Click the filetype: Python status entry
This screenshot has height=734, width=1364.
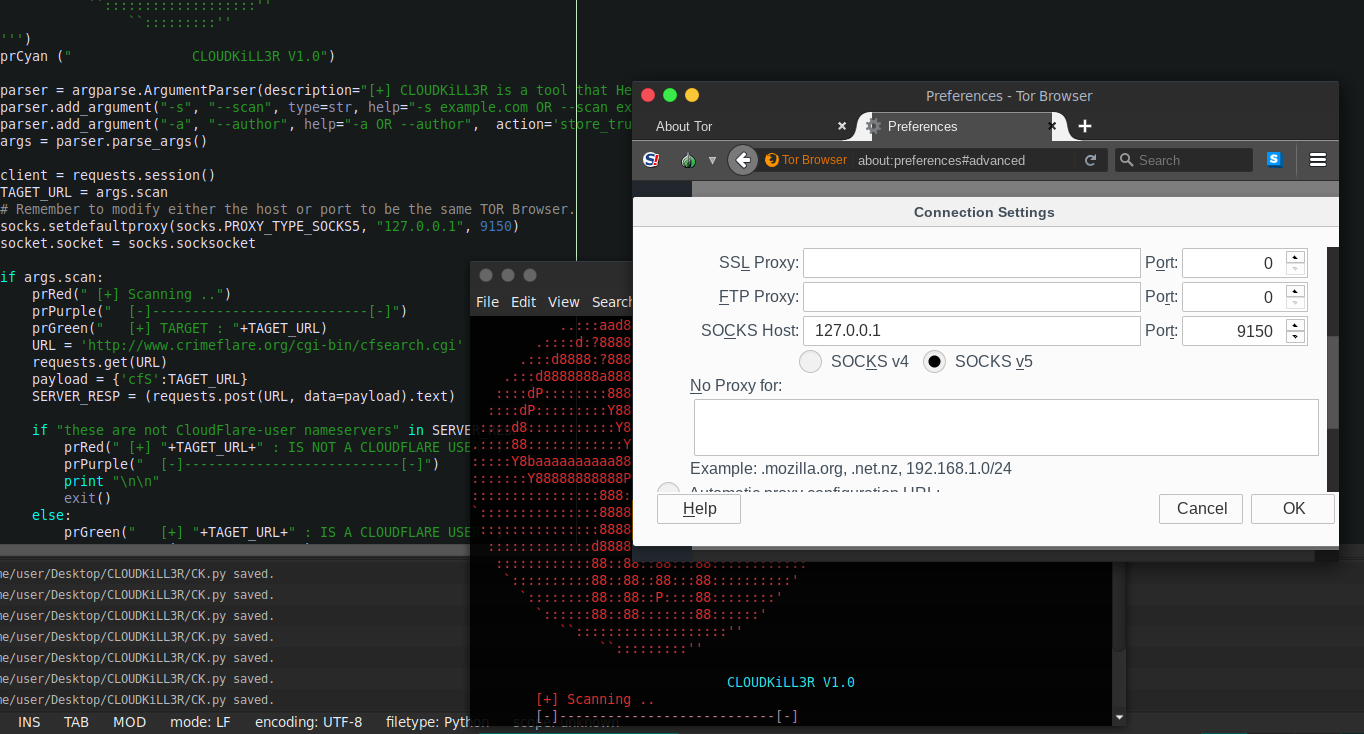(x=438, y=722)
